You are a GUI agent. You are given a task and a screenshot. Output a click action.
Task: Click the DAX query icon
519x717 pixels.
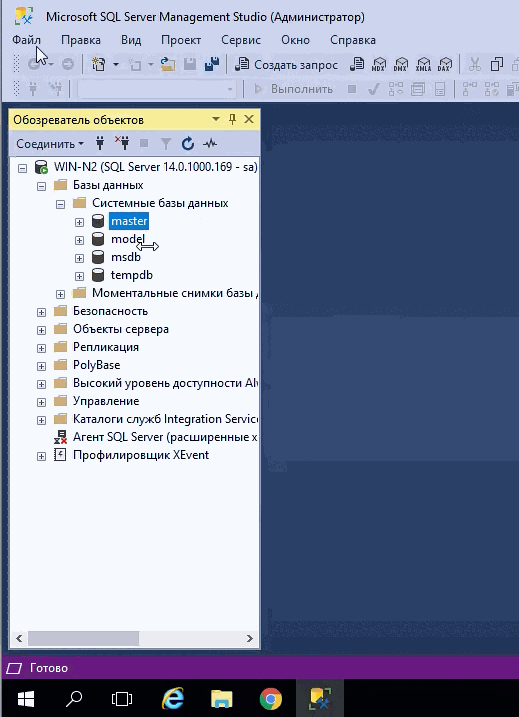click(x=445, y=64)
